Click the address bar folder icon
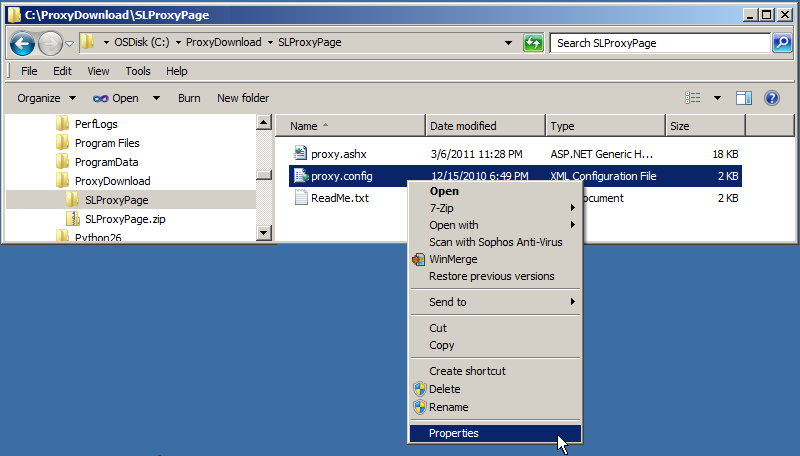This screenshot has width=800, height=456. tap(88, 42)
